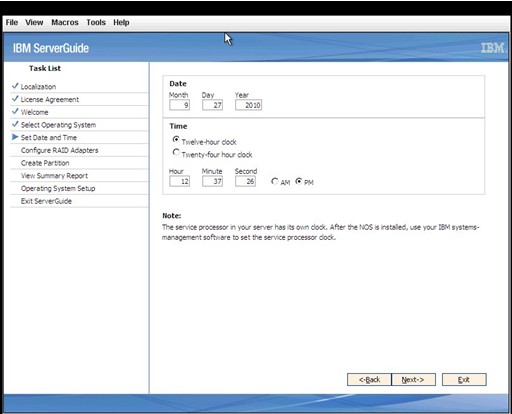Open the Tools menu
This screenshot has width=512, height=414.
(x=96, y=22)
